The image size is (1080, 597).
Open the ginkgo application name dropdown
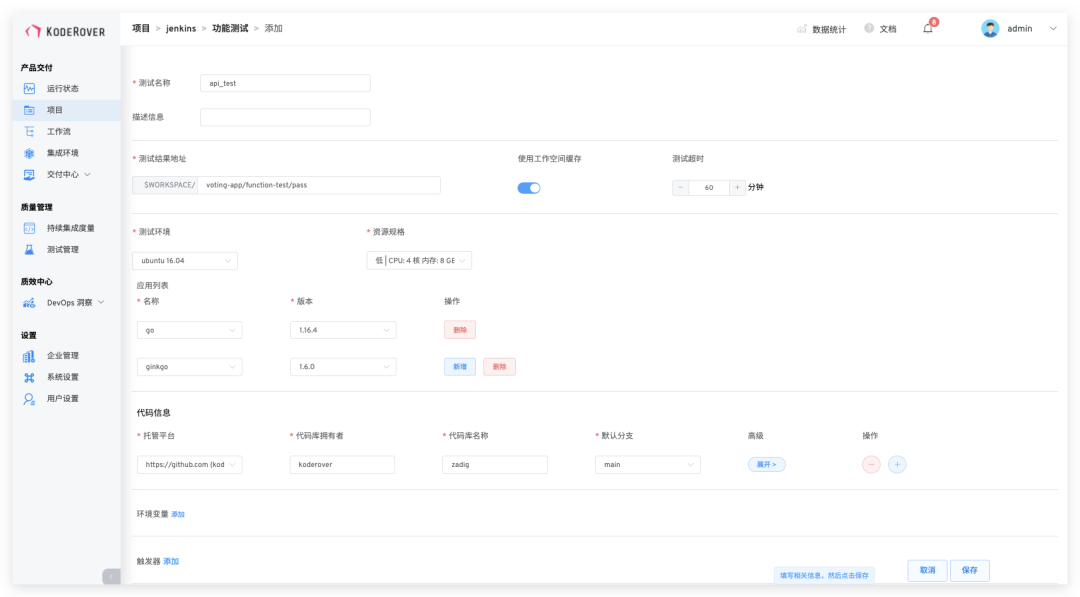[189, 367]
